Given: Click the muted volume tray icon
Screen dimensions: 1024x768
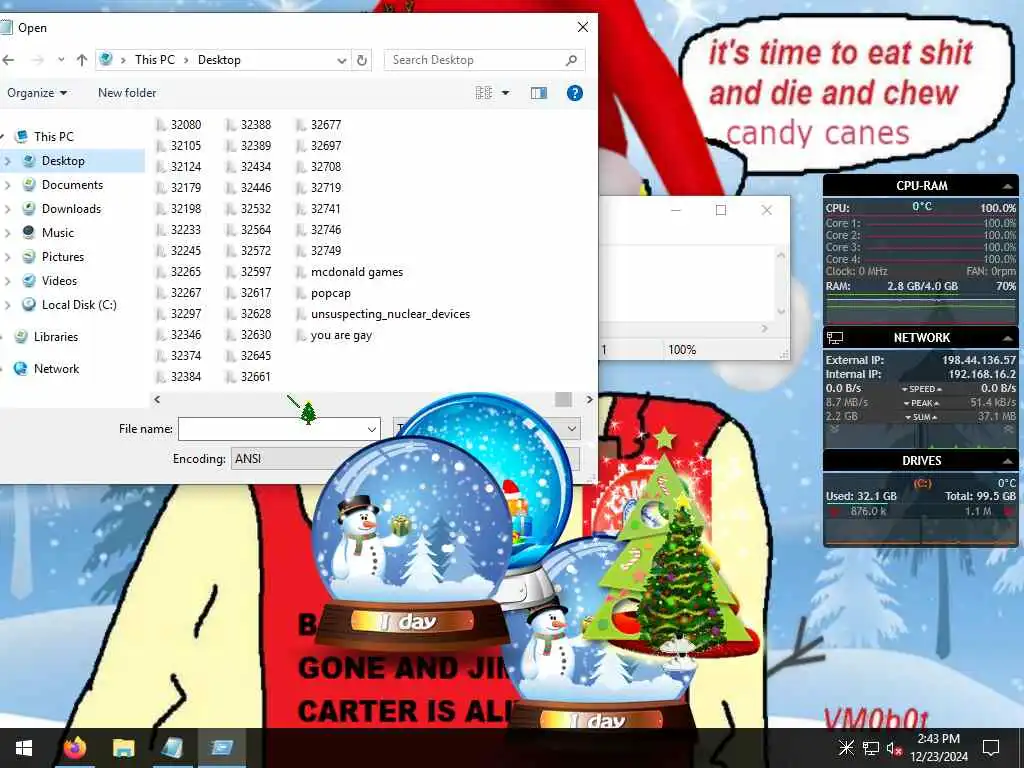Looking at the screenshot, I should 894,748.
